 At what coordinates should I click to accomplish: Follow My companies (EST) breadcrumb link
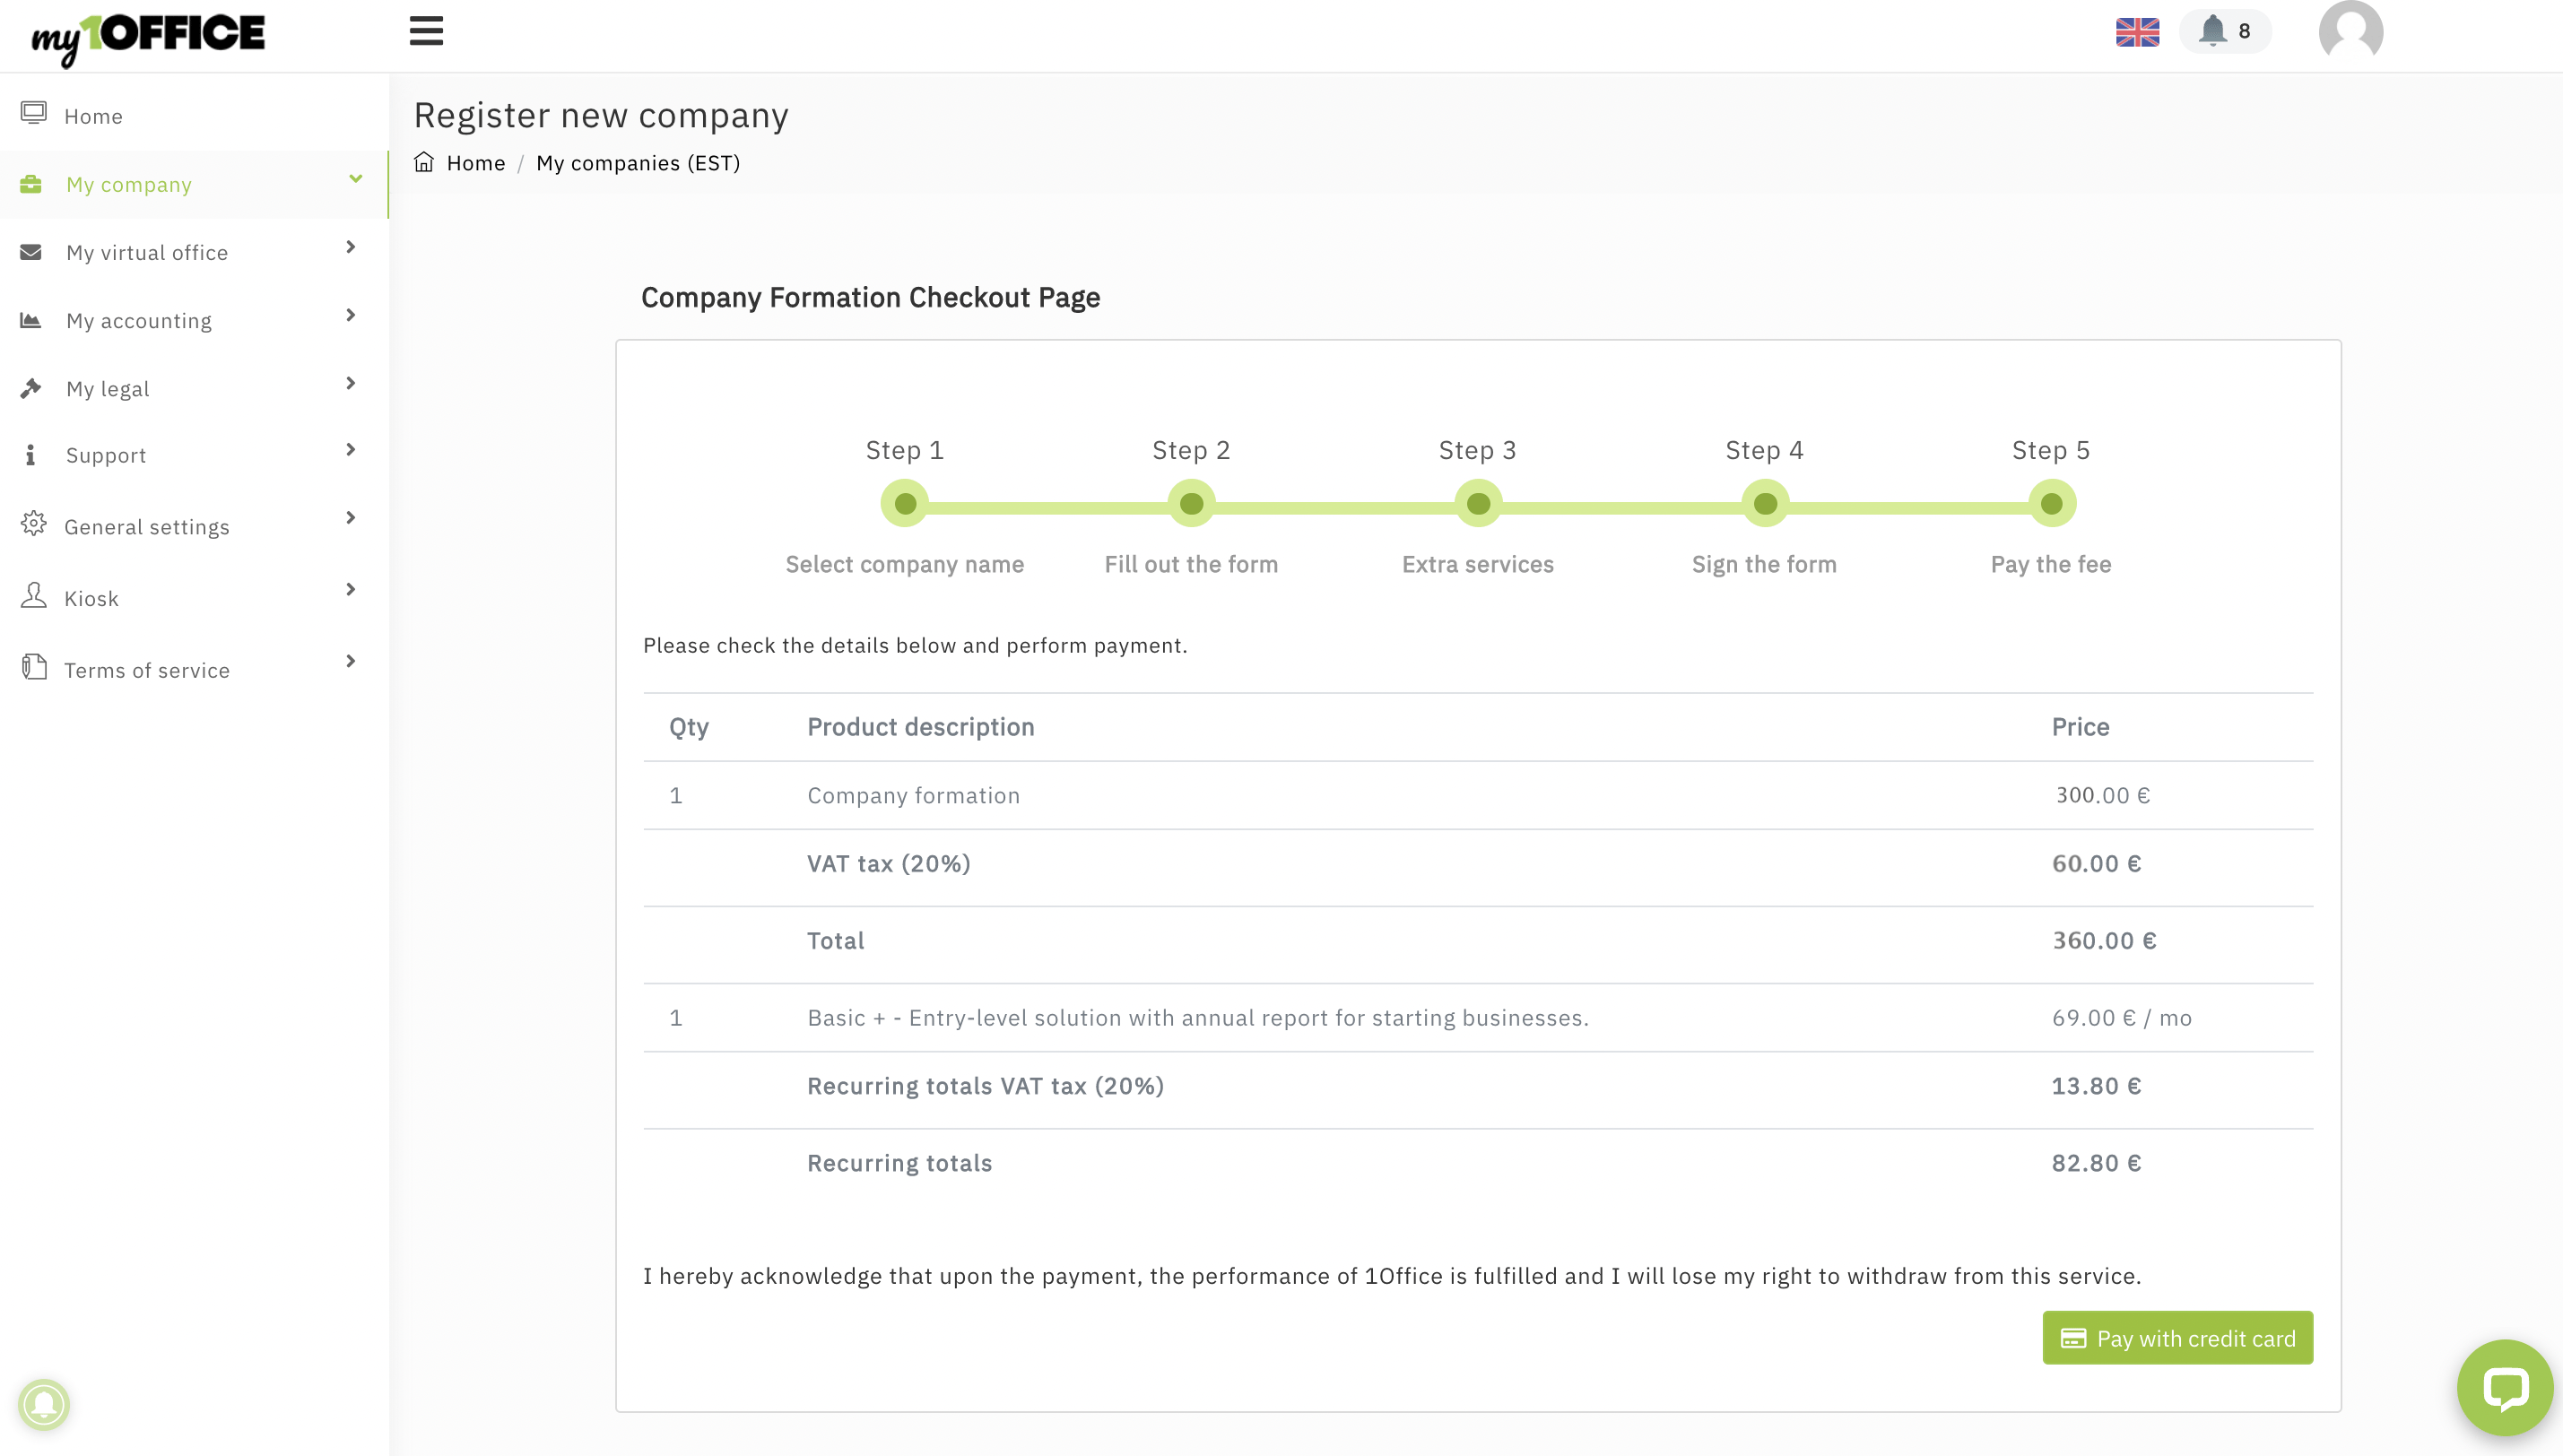pos(638,163)
